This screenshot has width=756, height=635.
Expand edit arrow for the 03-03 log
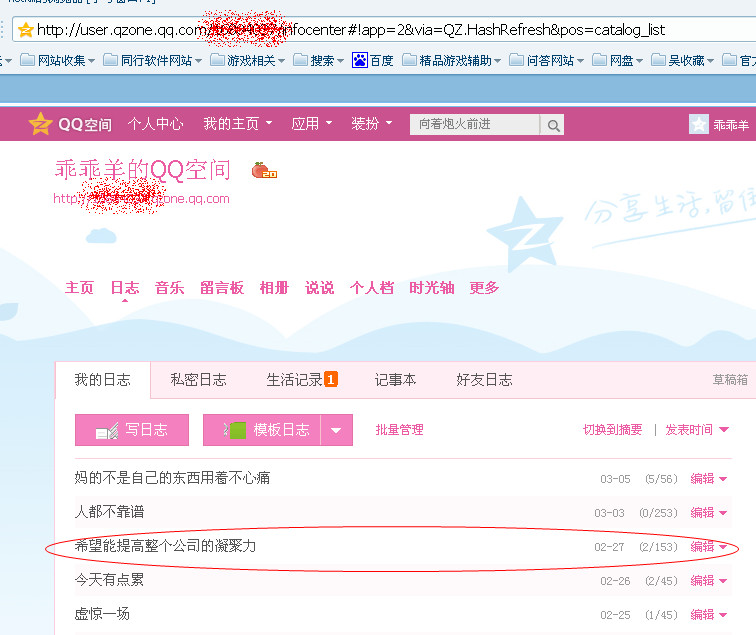(x=723, y=513)
